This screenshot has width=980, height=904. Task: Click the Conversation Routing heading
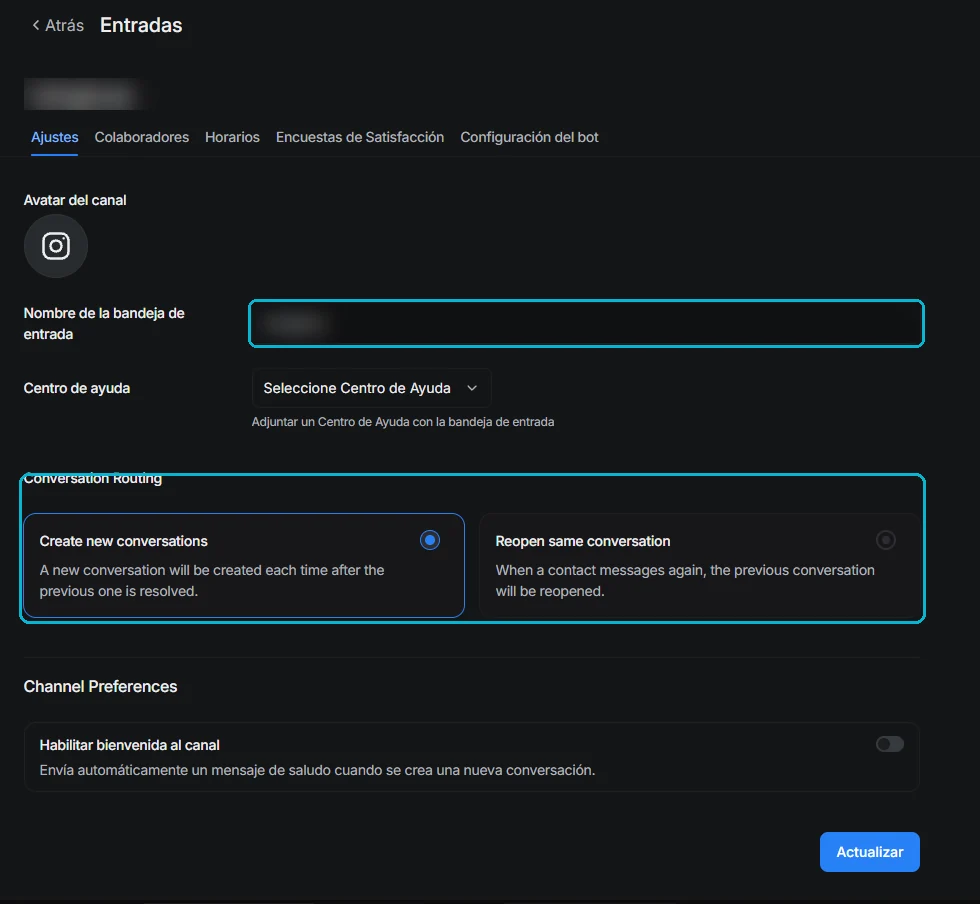click(93, 478)
